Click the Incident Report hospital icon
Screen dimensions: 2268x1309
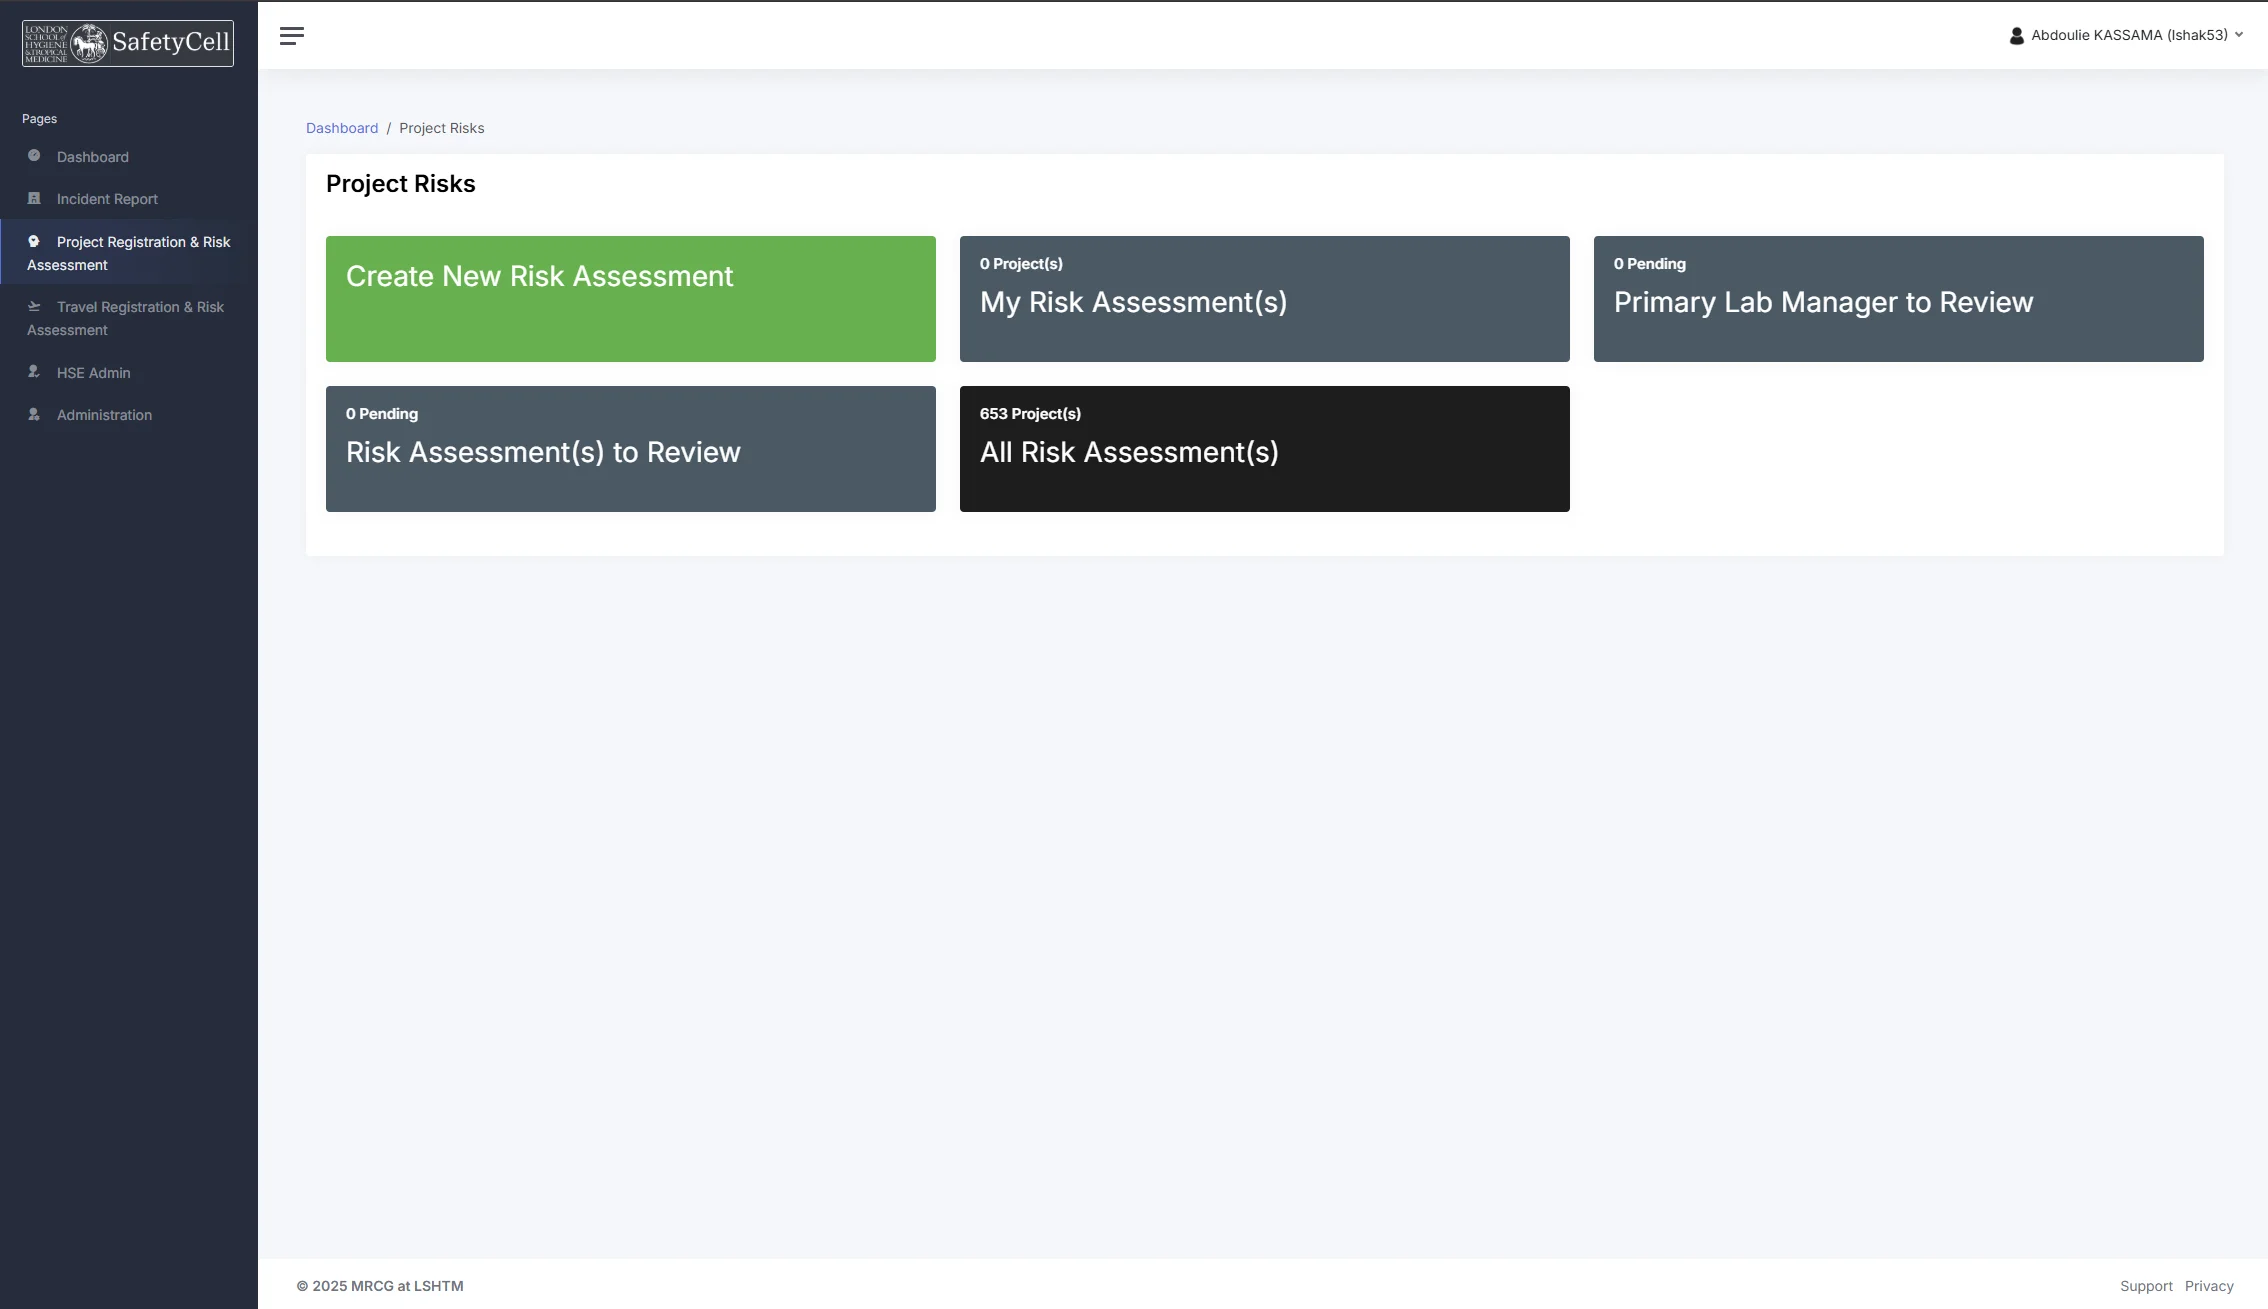[x=33, y=198]
